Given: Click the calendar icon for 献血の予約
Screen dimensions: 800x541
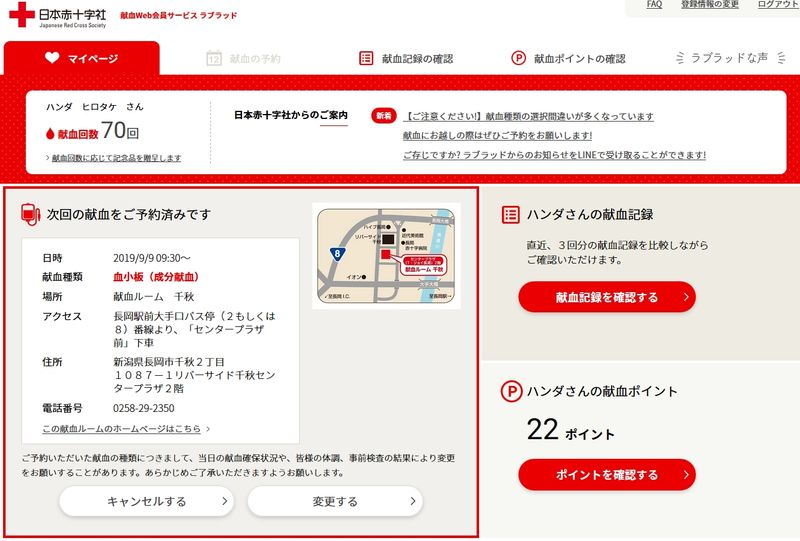Looking at the screenshot, I should tap(214, 58).
